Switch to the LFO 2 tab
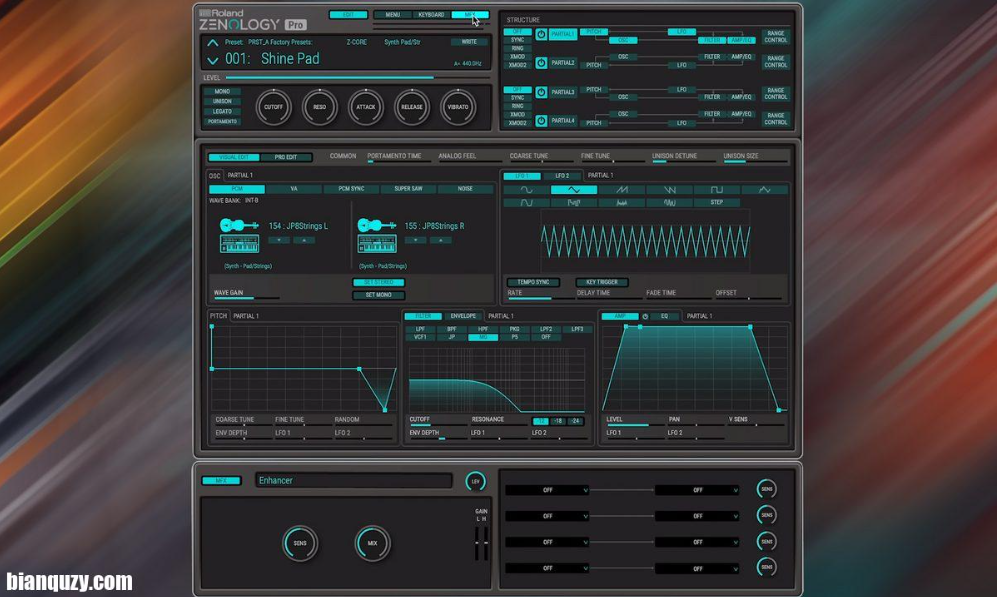This screenshot has width=997, height=597. (562, 175)
